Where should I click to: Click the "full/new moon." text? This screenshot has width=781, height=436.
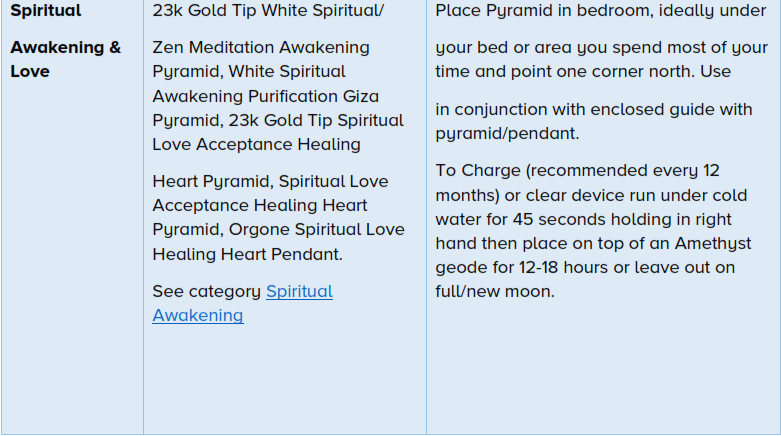tap(494, 292)
